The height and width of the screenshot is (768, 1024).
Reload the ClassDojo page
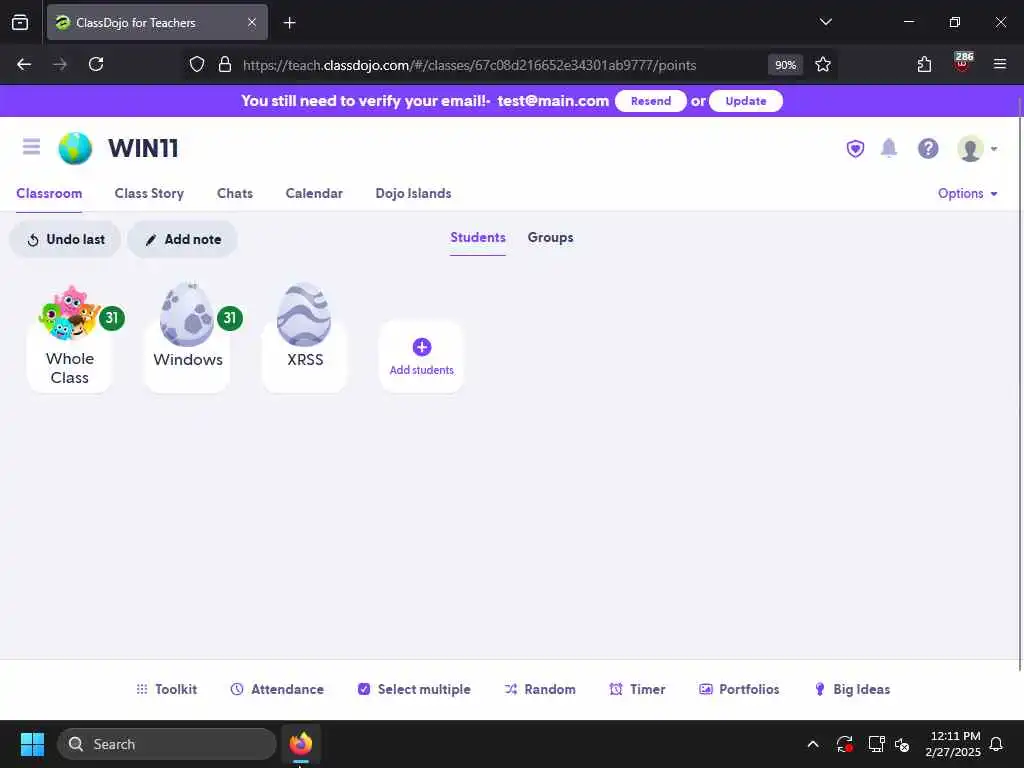click(96, 65)
